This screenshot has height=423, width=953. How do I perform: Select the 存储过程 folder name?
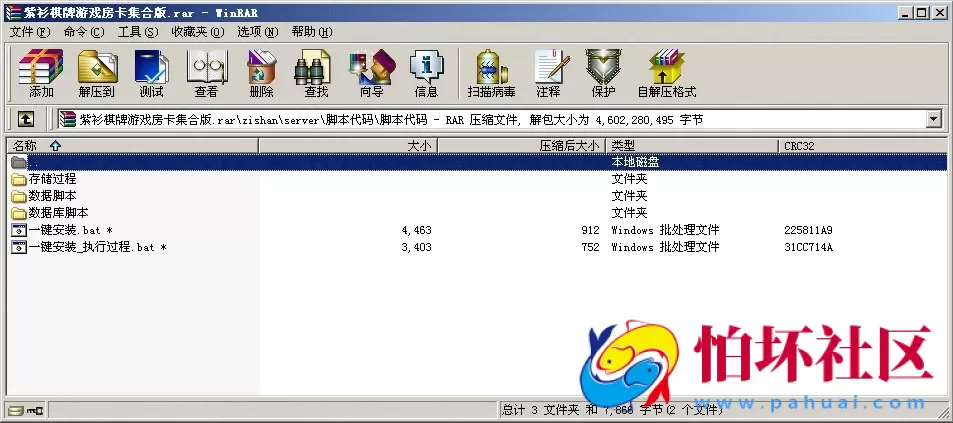point(52,179)
